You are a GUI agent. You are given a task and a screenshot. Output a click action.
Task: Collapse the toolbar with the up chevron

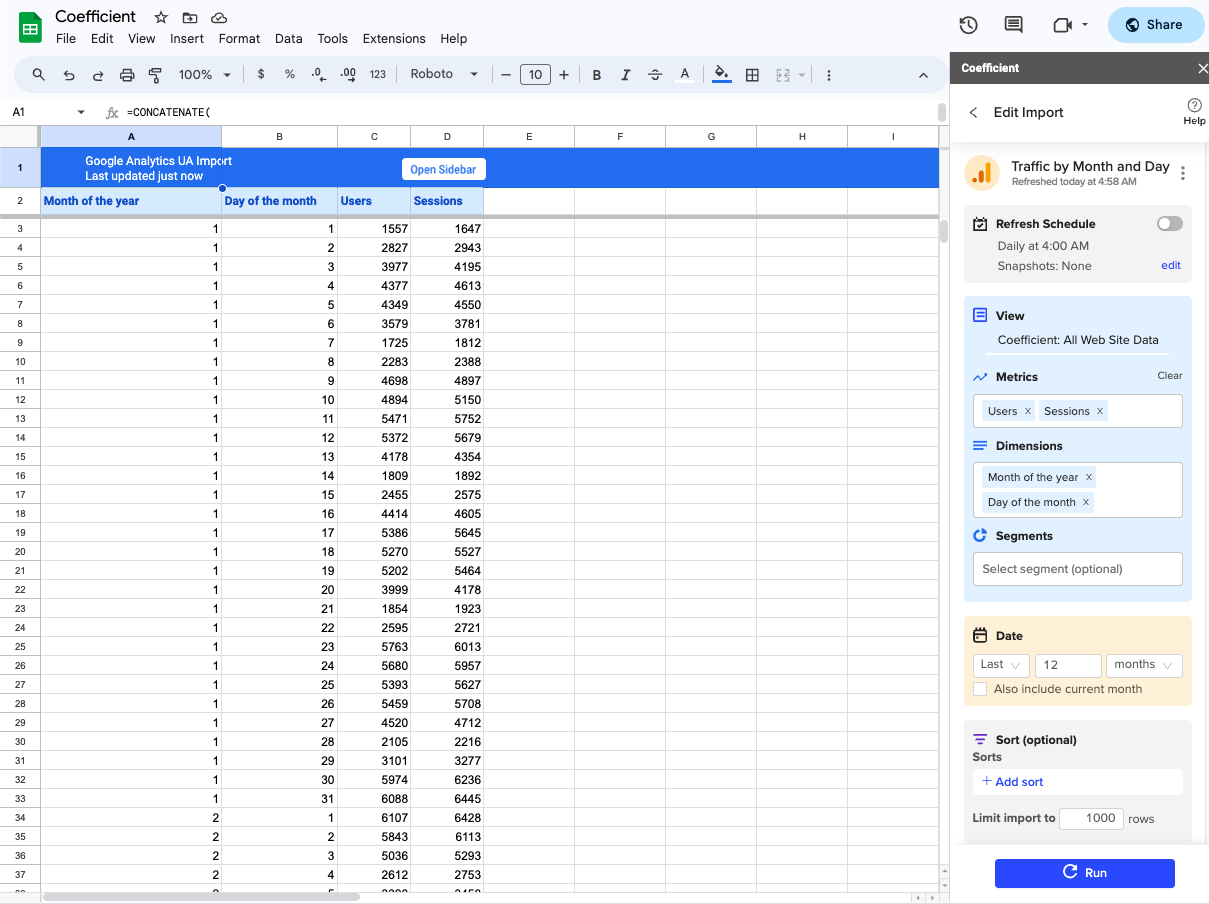pyautogui.click(x=923, y=75)
